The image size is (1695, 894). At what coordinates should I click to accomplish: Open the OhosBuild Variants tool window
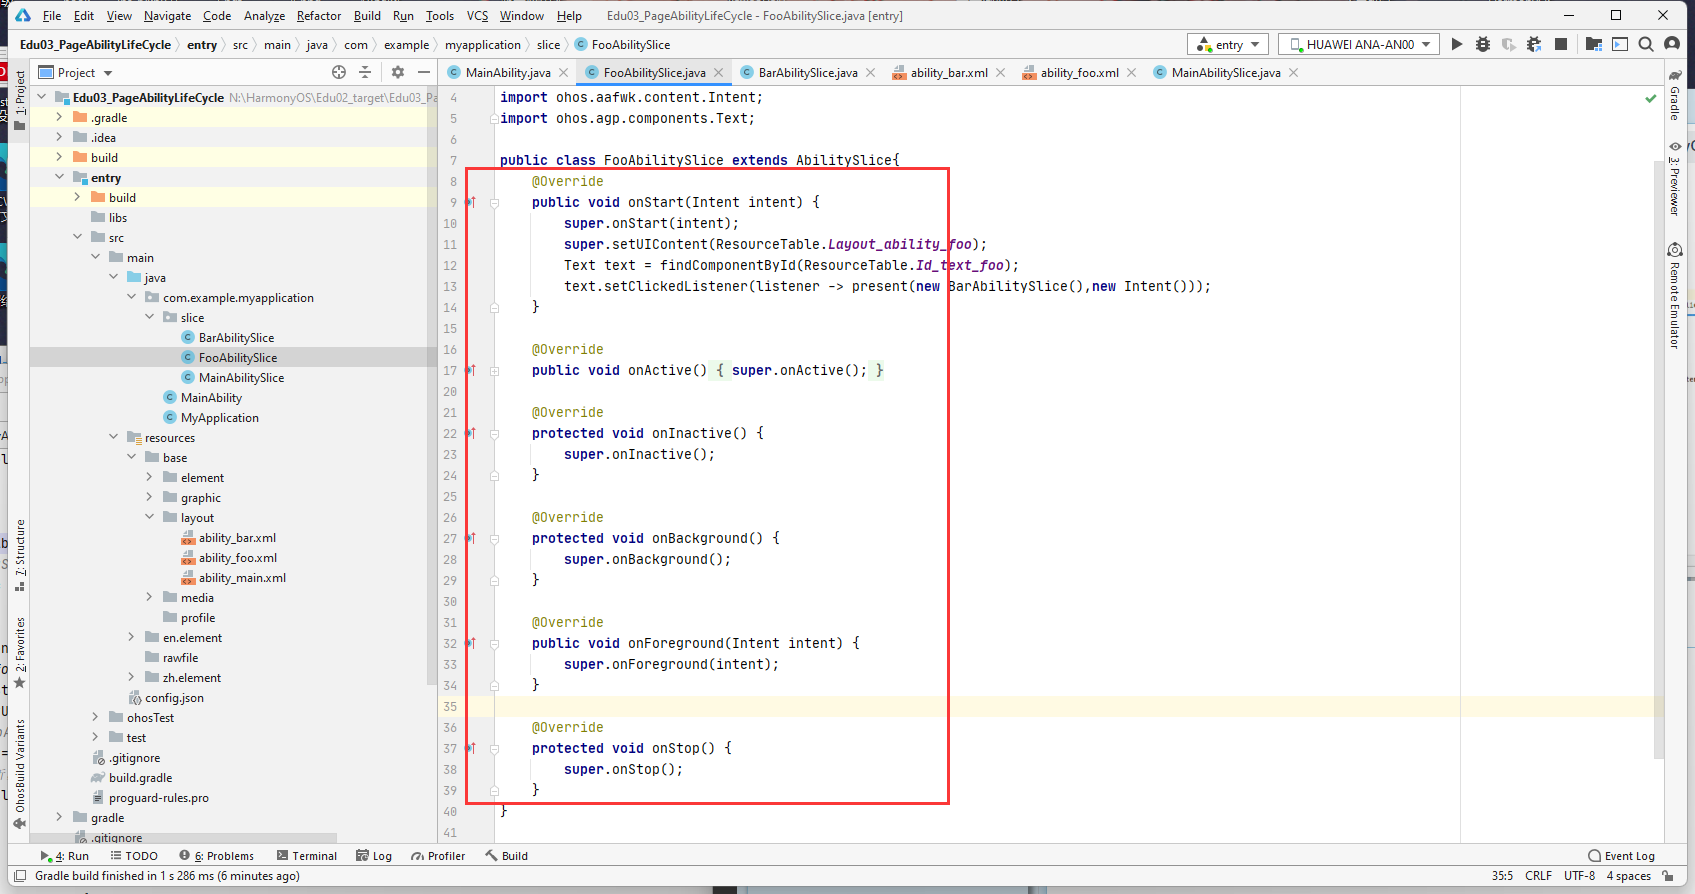tap(19, 773)
